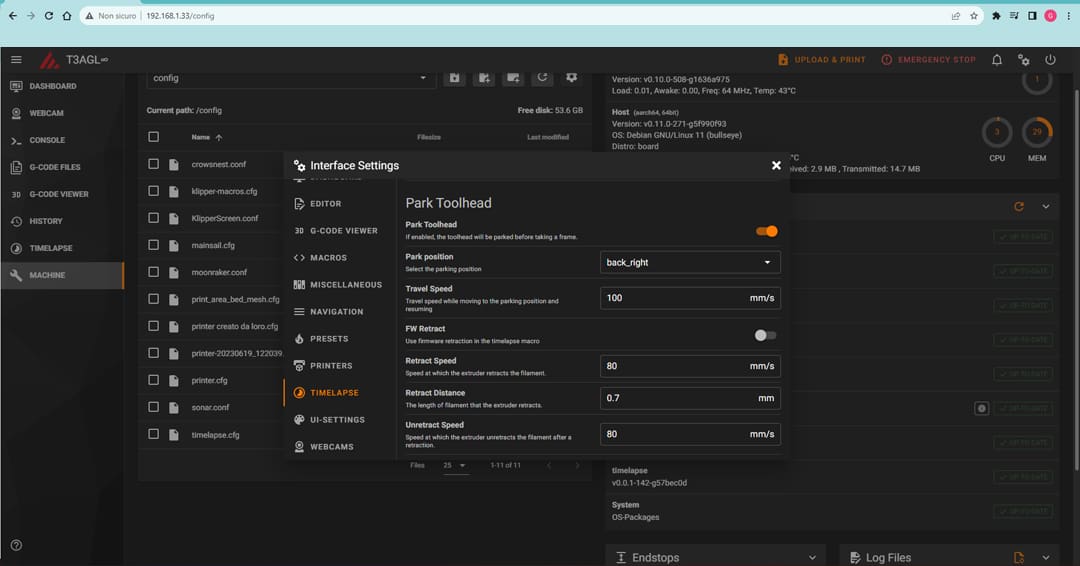Open the notifications bell

point(997,60)
